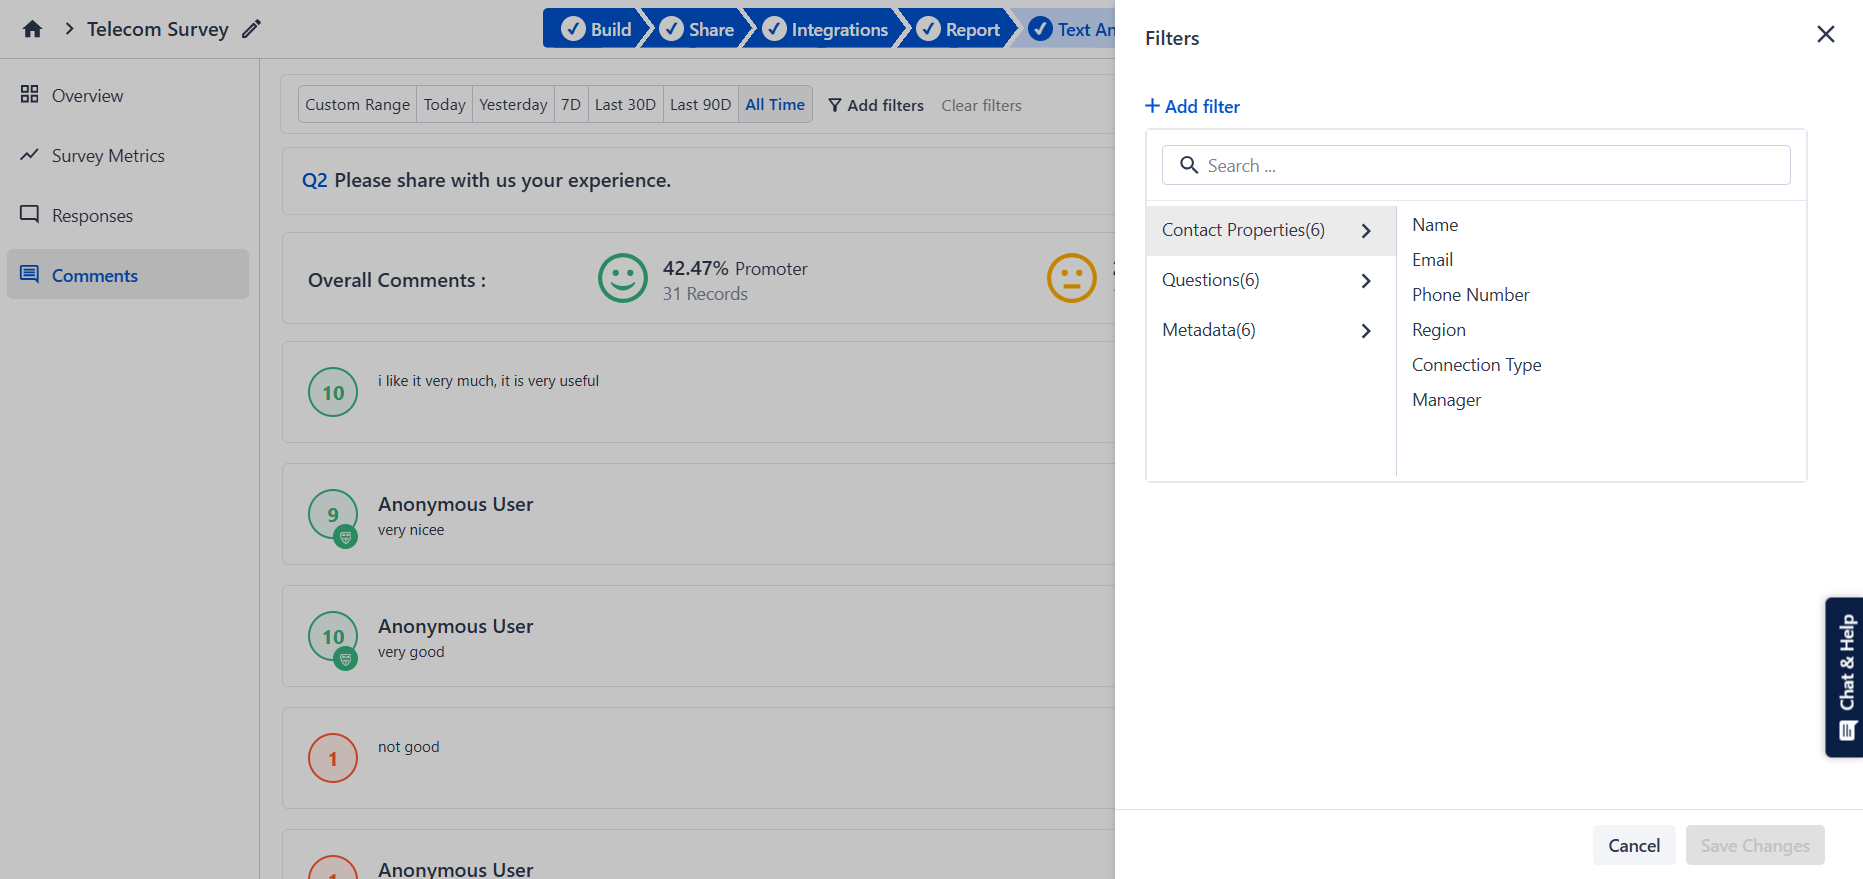The width and height of the screenshot is (1863, 879).
Task: Click the green promoter smiley face icon
Action: pyautogui.click(x=622, y=278)
